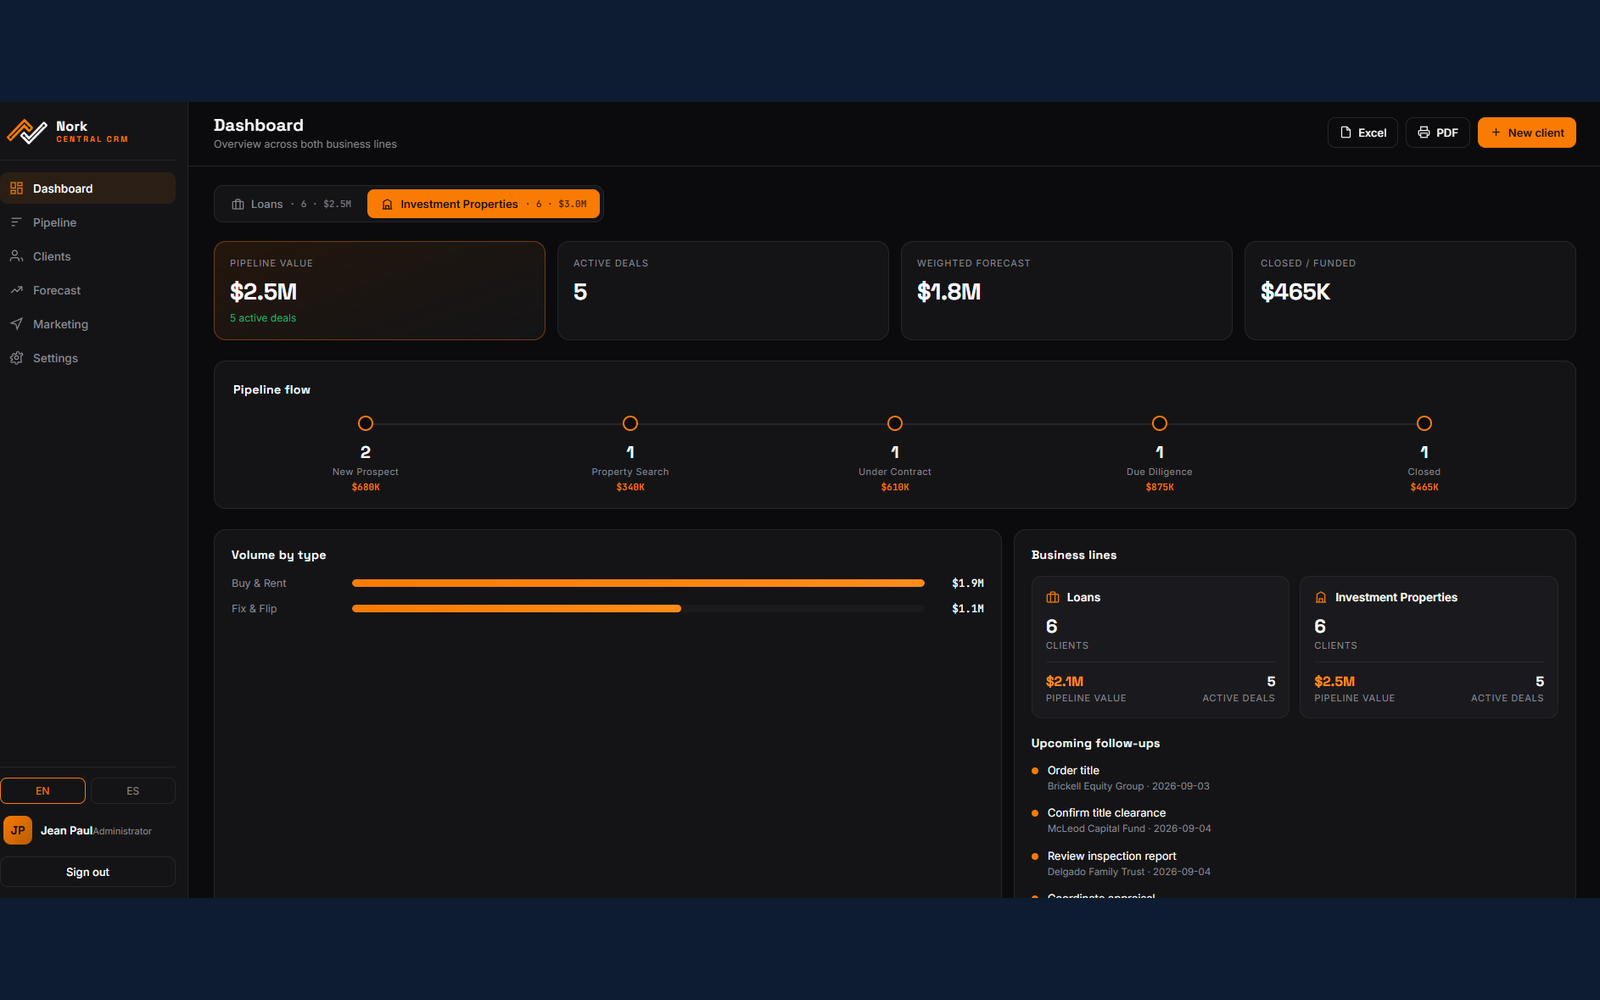Switch language to EN
This screenshot has width=1600, height=1000.
pos(43,791)
